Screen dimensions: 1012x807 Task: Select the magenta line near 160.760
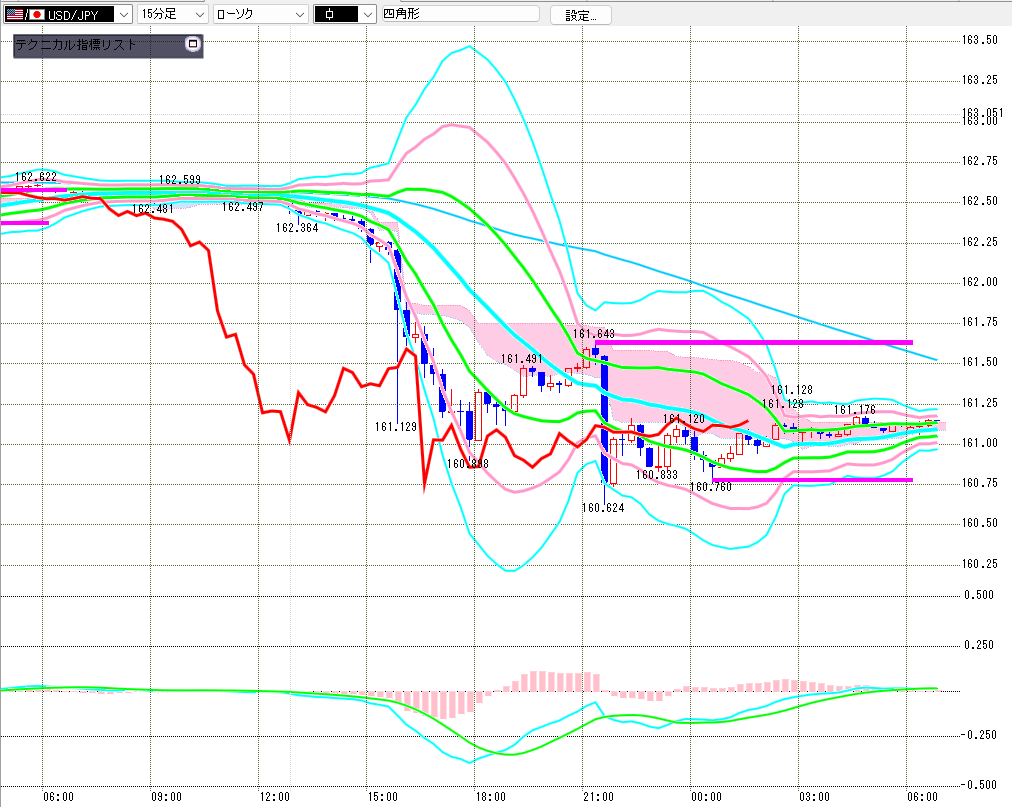coord(812,480)
